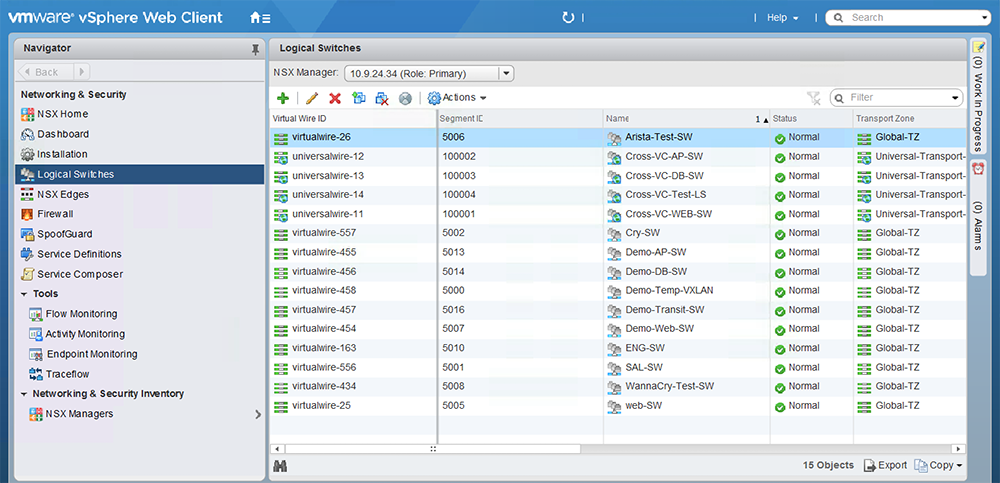
Task: Pin the Navigator panel
Action: (x=256, y=48)
